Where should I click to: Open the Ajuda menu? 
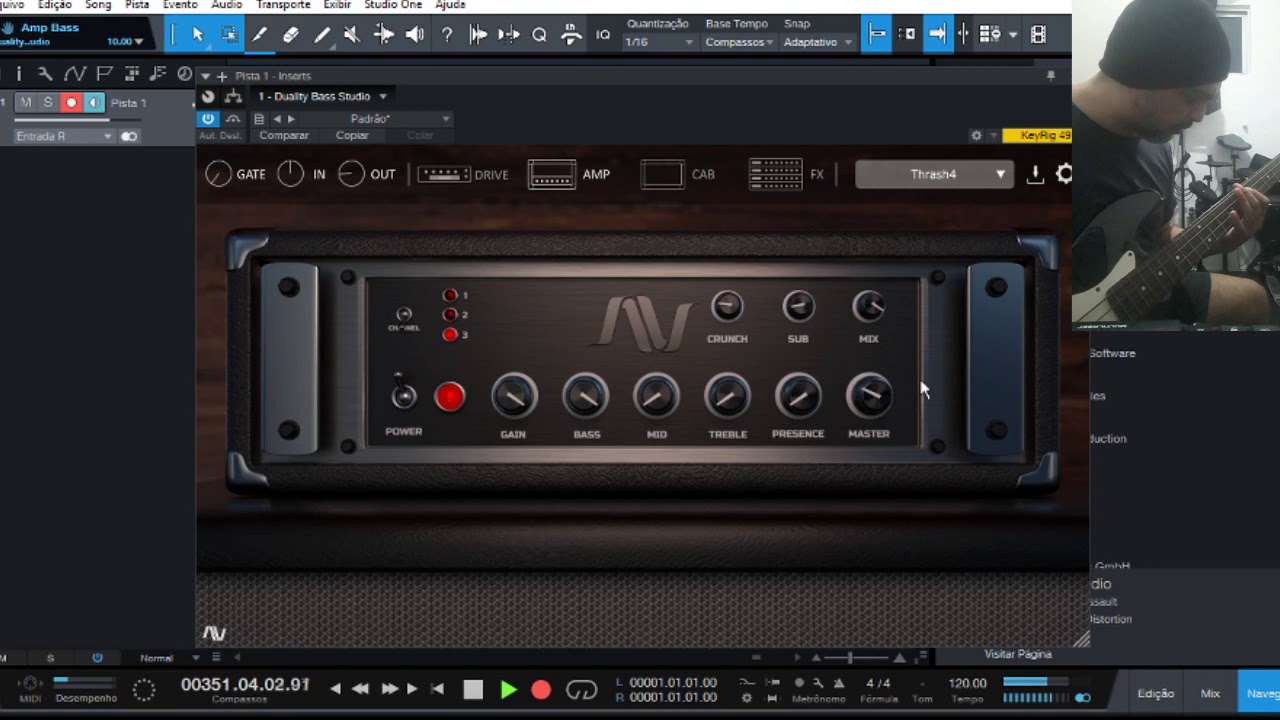tap(450, 5)
